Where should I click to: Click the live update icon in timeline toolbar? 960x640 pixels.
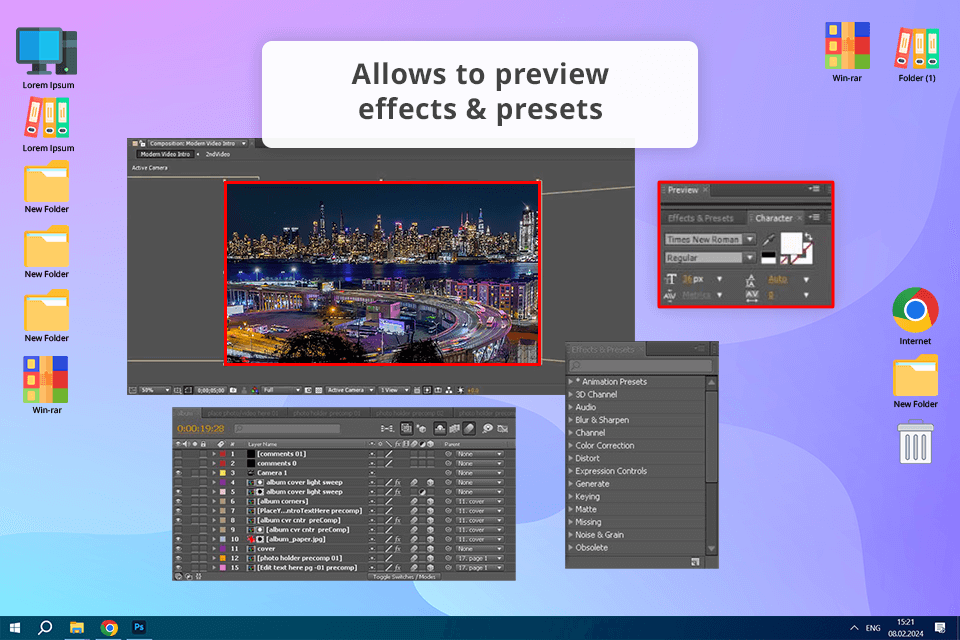(x=407, y=428)
